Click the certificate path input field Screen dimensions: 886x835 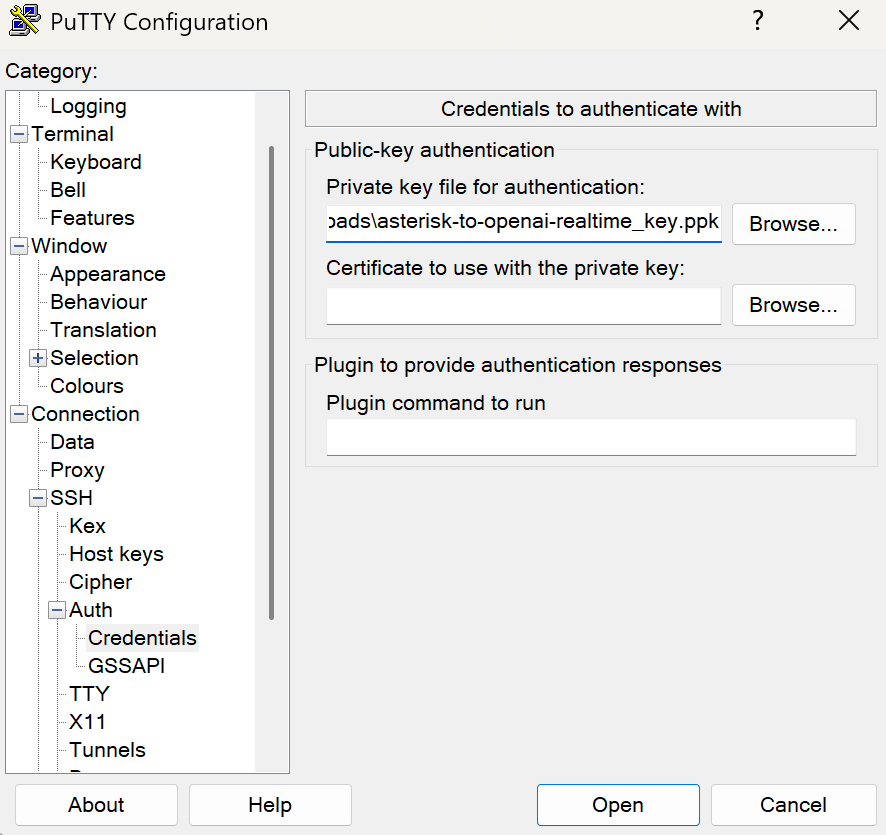pos(523,306)
